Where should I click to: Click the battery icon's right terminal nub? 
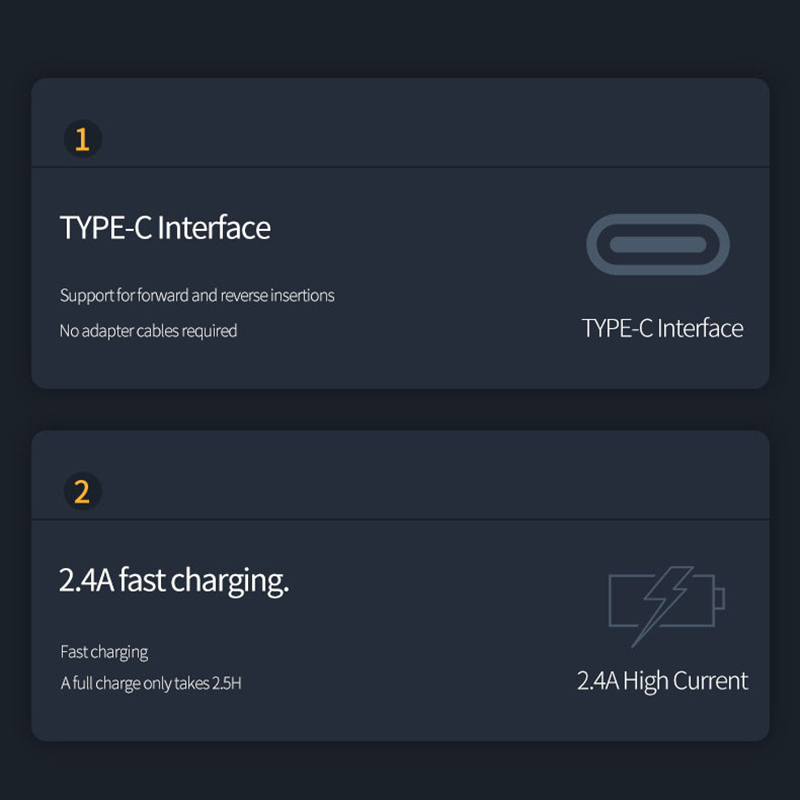(718, 599)
